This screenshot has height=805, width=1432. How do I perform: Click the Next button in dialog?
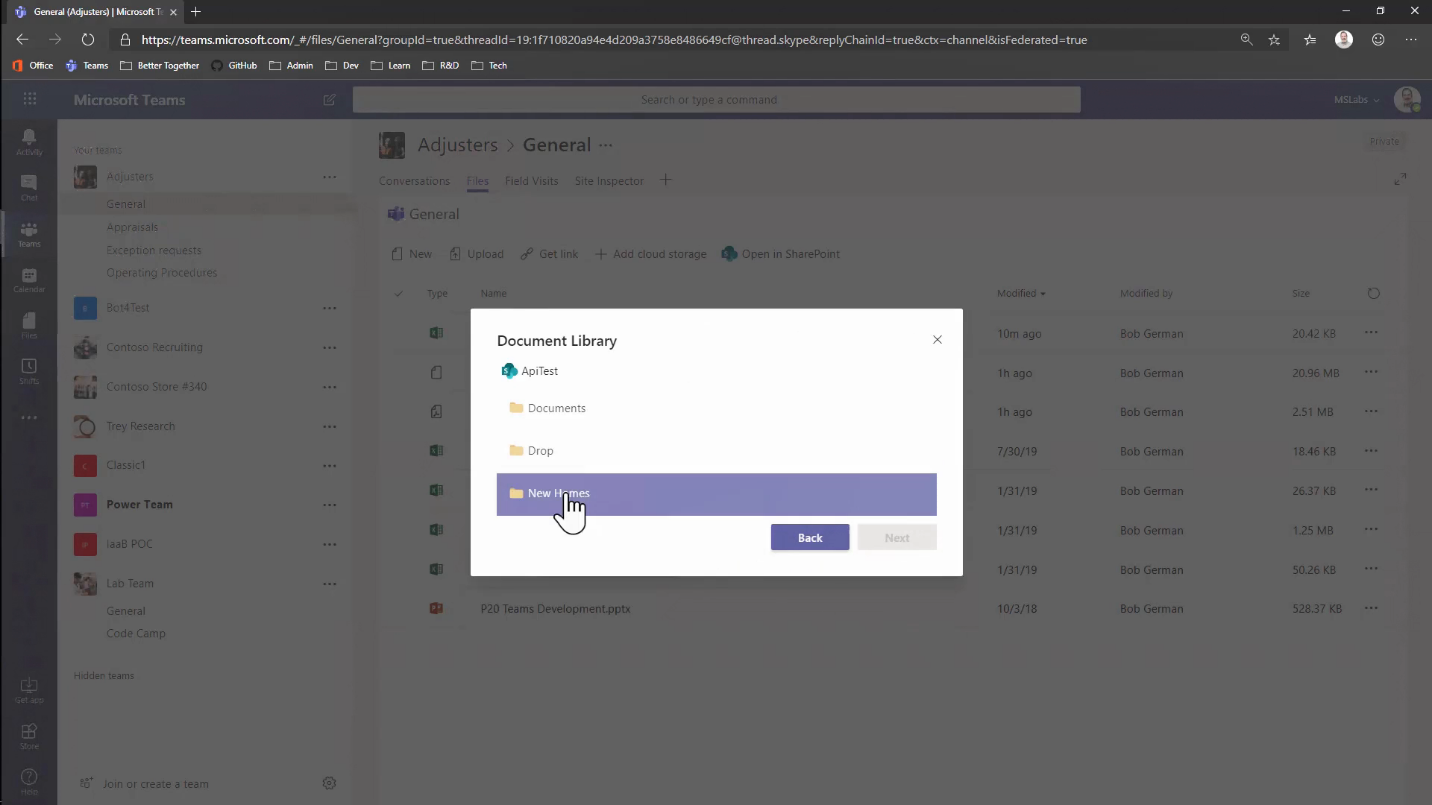(x=897, y=537)
